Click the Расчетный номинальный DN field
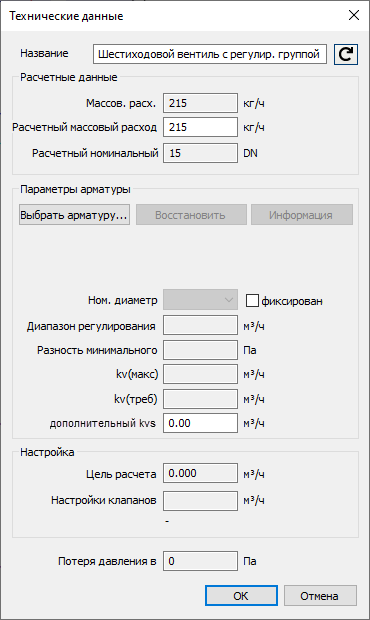The image size is (370, 620). (200, 153)
